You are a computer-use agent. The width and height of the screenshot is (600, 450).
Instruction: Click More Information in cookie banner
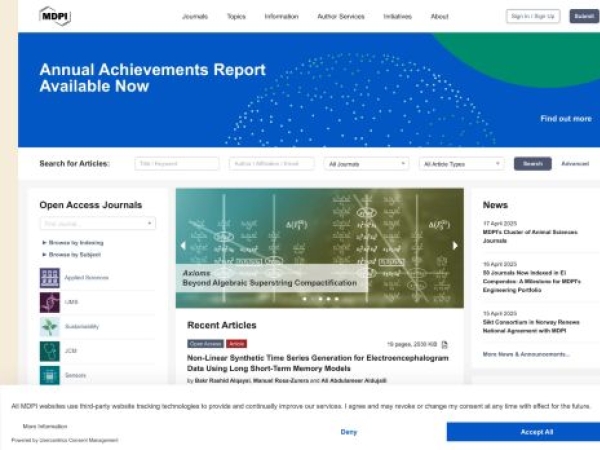click(x=45, y=426)
